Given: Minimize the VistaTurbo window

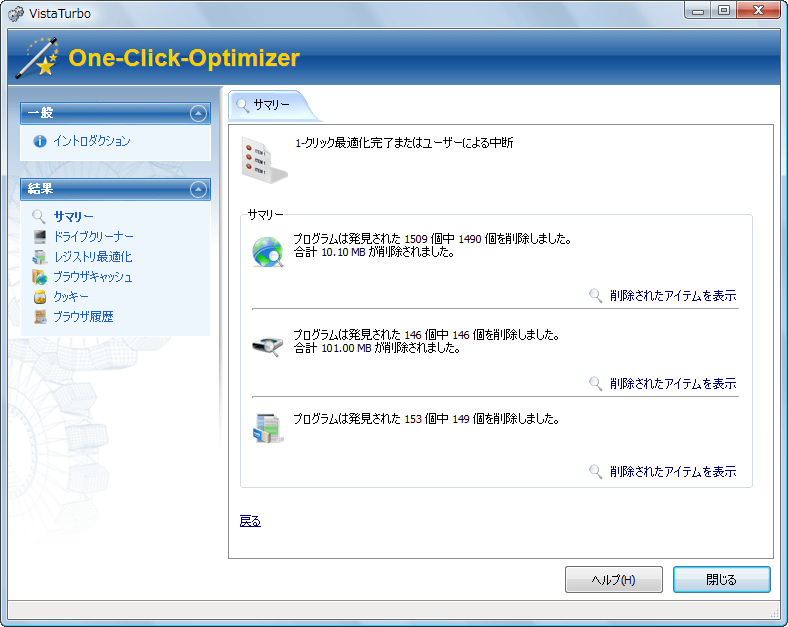Looking at the screenshot, I should click(x=698, y=11).
